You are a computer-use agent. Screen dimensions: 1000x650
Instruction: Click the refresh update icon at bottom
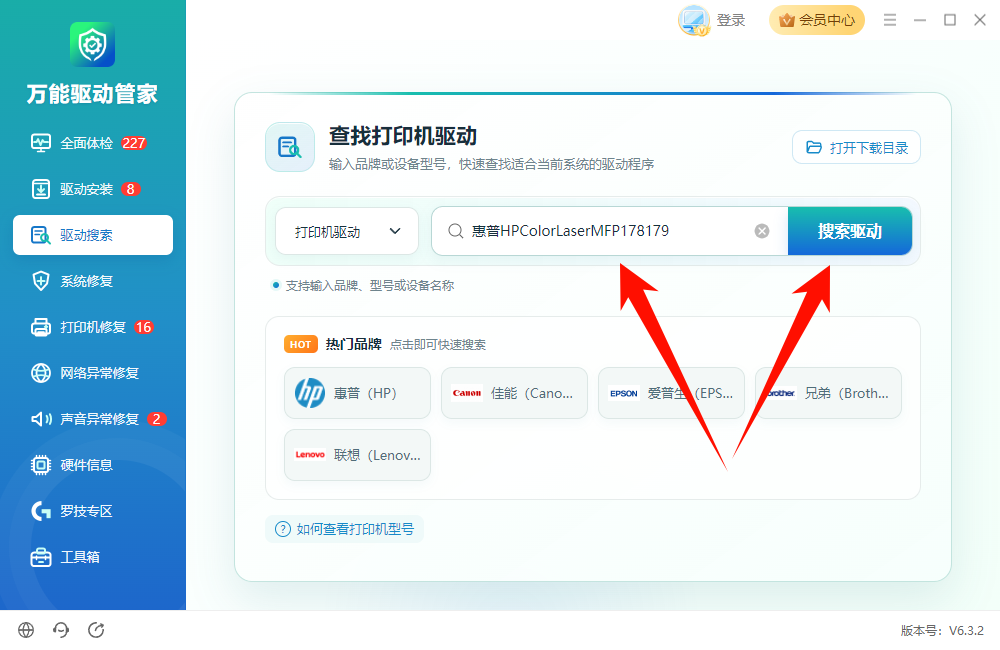pos(96,630)
